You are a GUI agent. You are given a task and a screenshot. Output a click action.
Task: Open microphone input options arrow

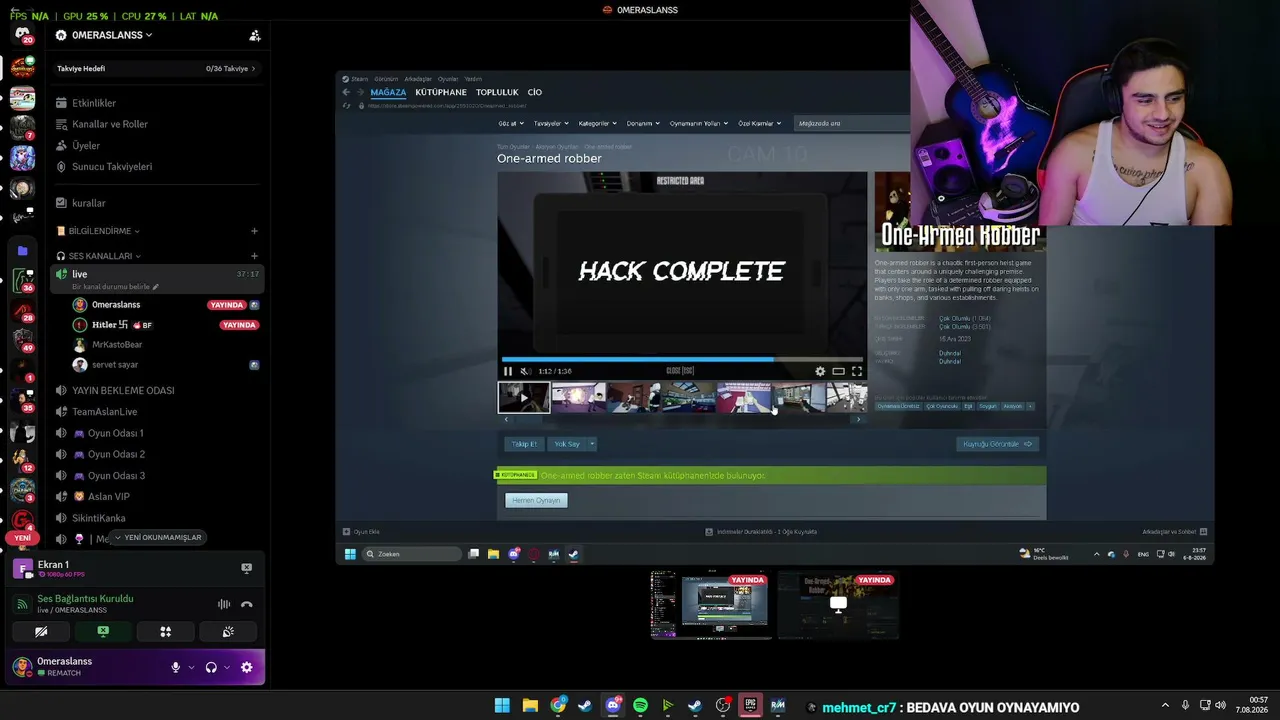[191, 667]
